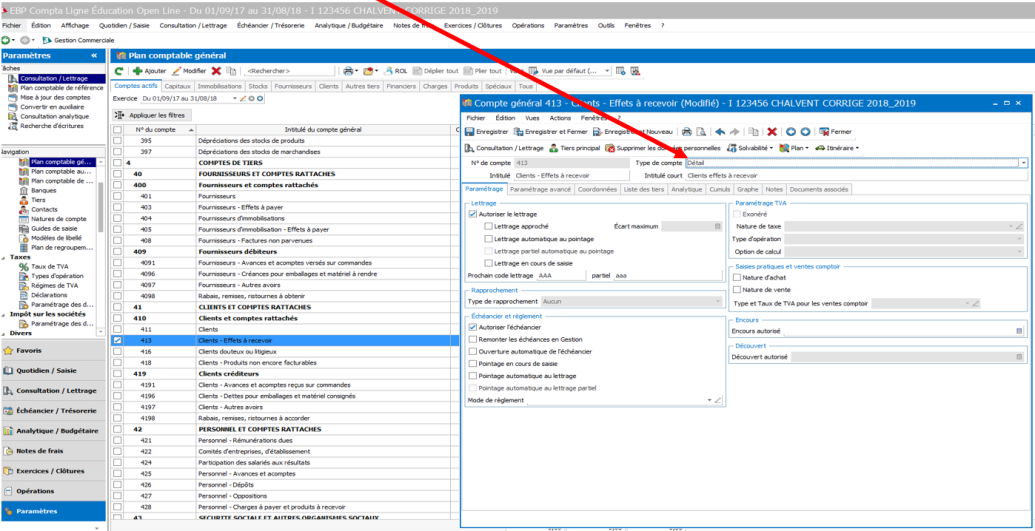Viewport: 1035px width, 531px height.
Task: Collapse the Paramètres sidebar with double chevron
Action: (x=94, y=56)
